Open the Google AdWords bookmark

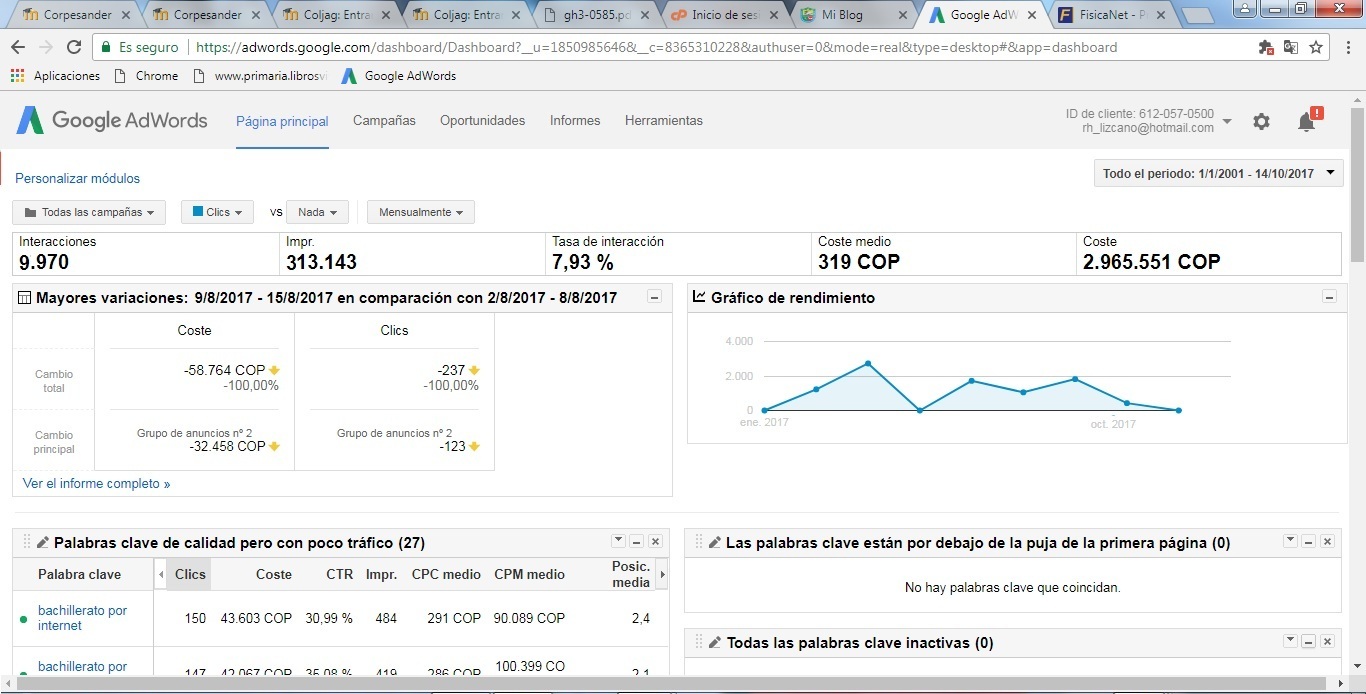click(398, 76)
